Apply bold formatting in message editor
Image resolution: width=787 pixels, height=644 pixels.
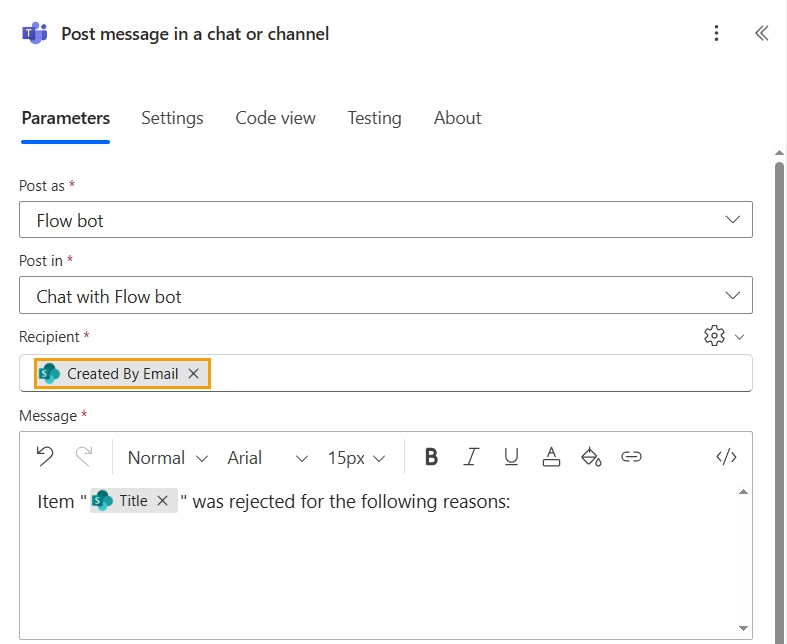[431, 457]
